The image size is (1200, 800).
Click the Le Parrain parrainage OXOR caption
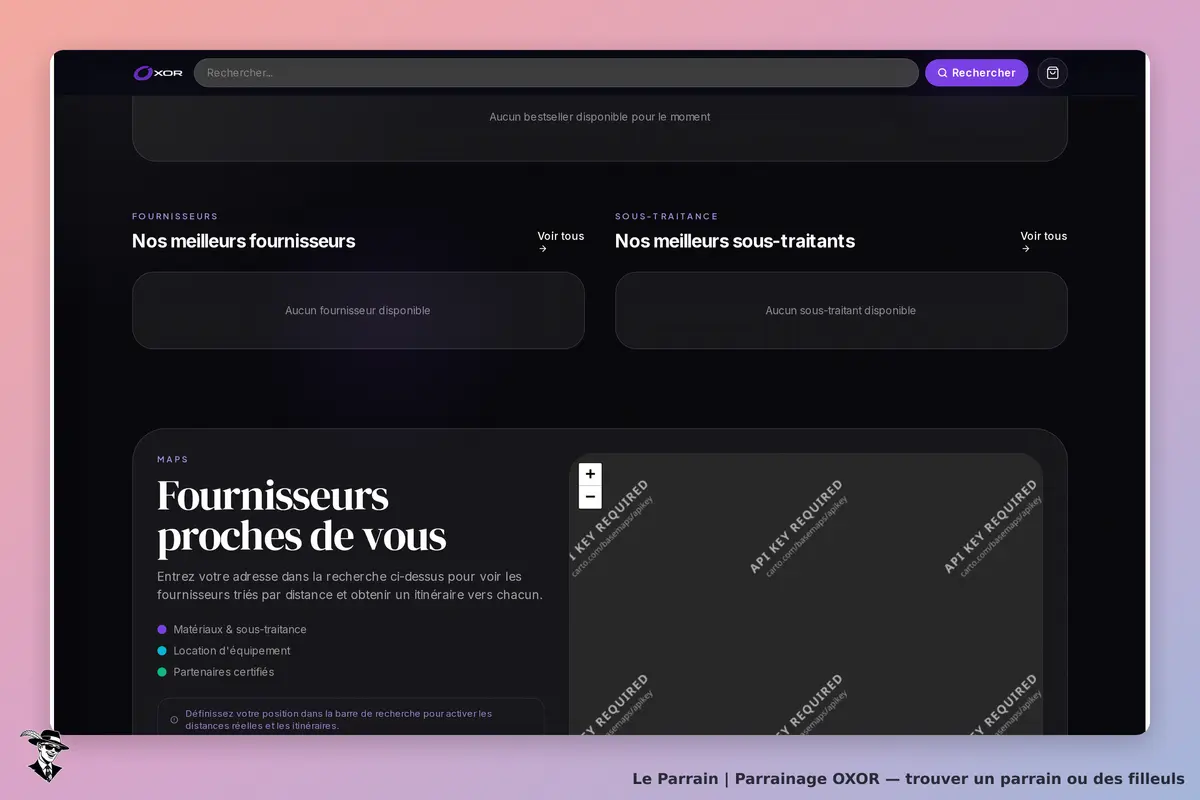[x=908, y=779]
